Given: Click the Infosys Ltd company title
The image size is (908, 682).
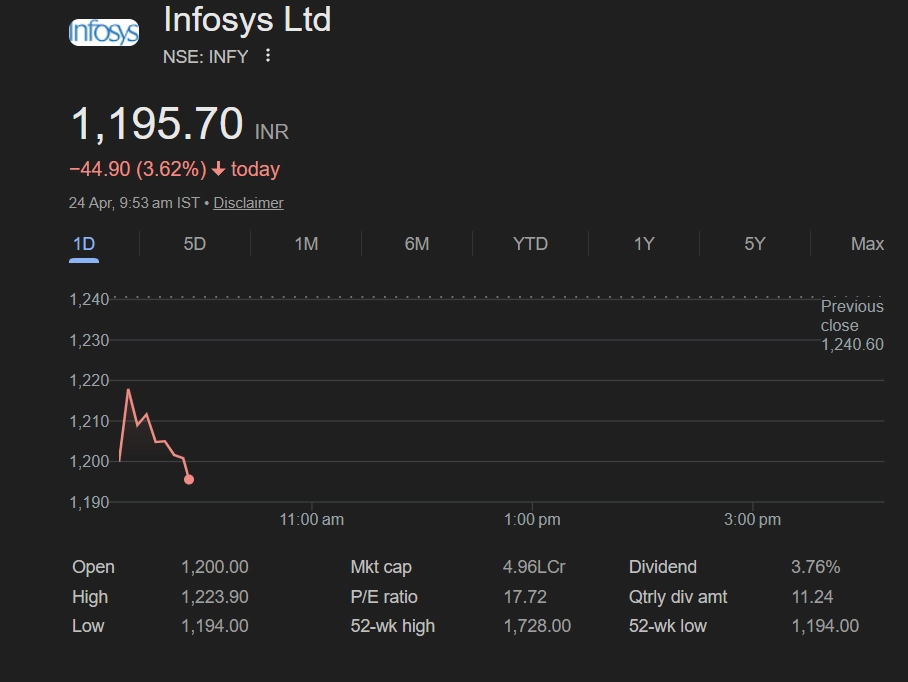Looking at the screenshot, I should (x=247, y=19).
